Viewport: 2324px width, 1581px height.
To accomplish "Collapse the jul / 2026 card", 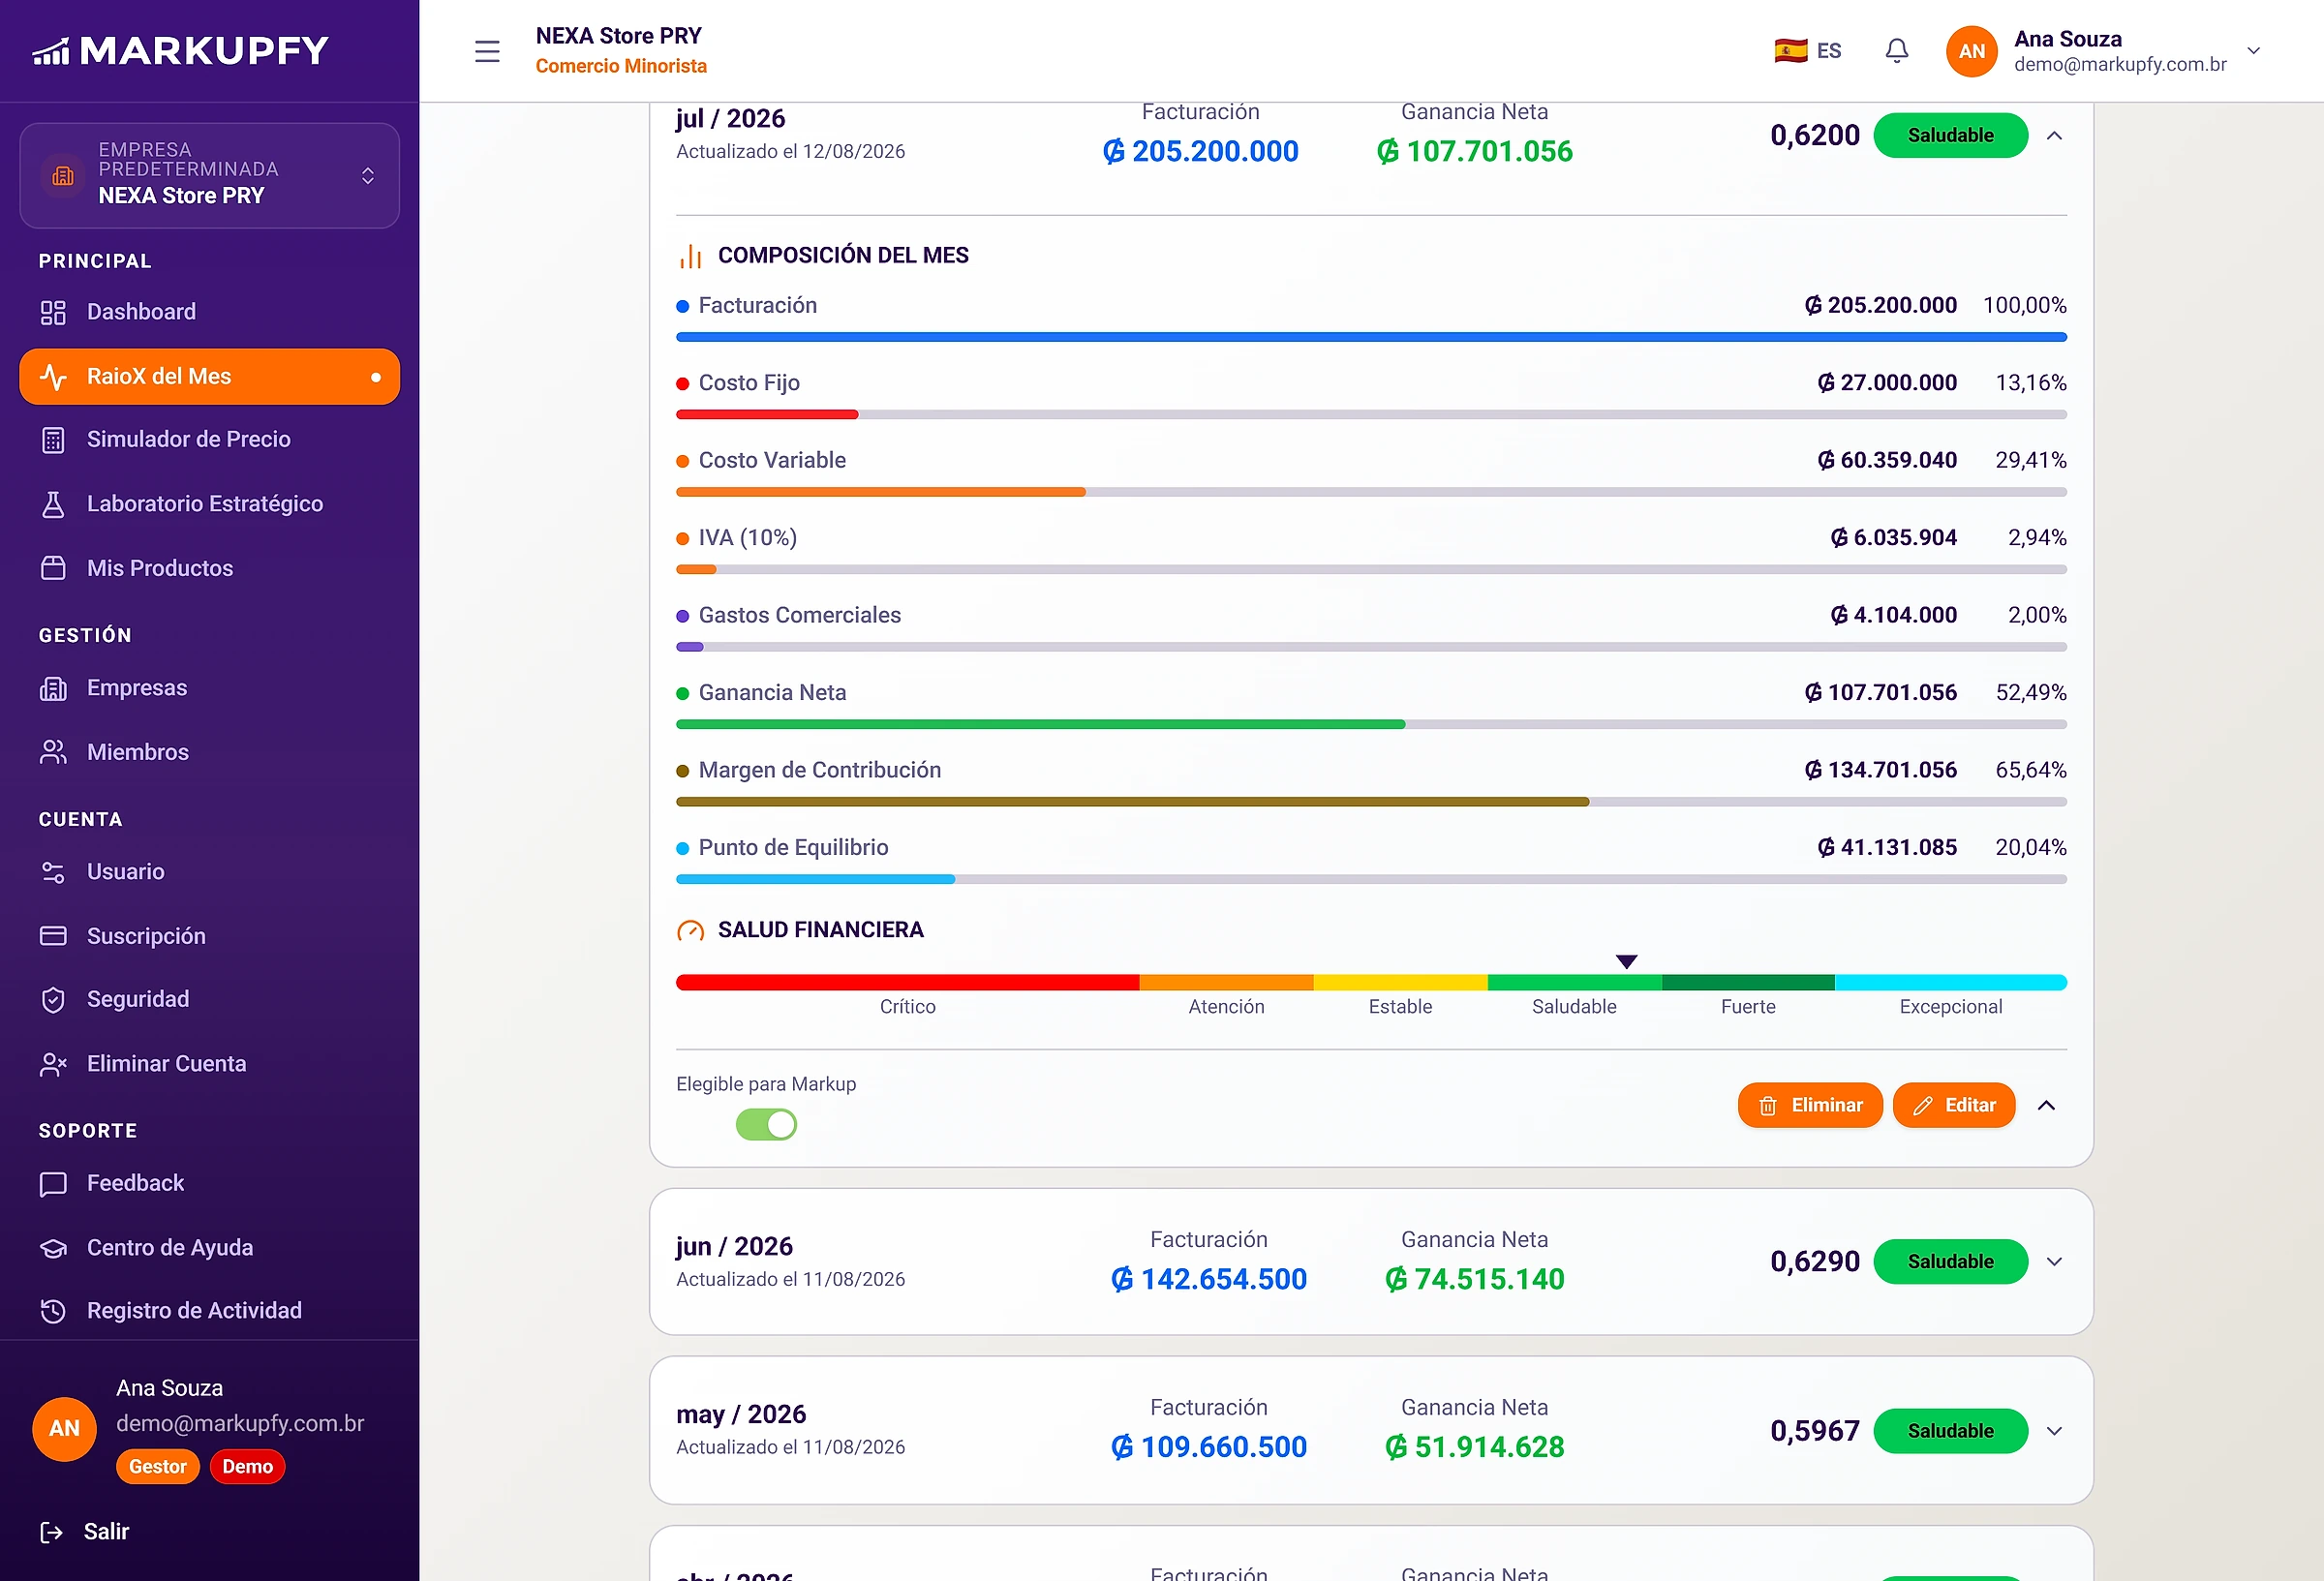I will coord(2054,136).
